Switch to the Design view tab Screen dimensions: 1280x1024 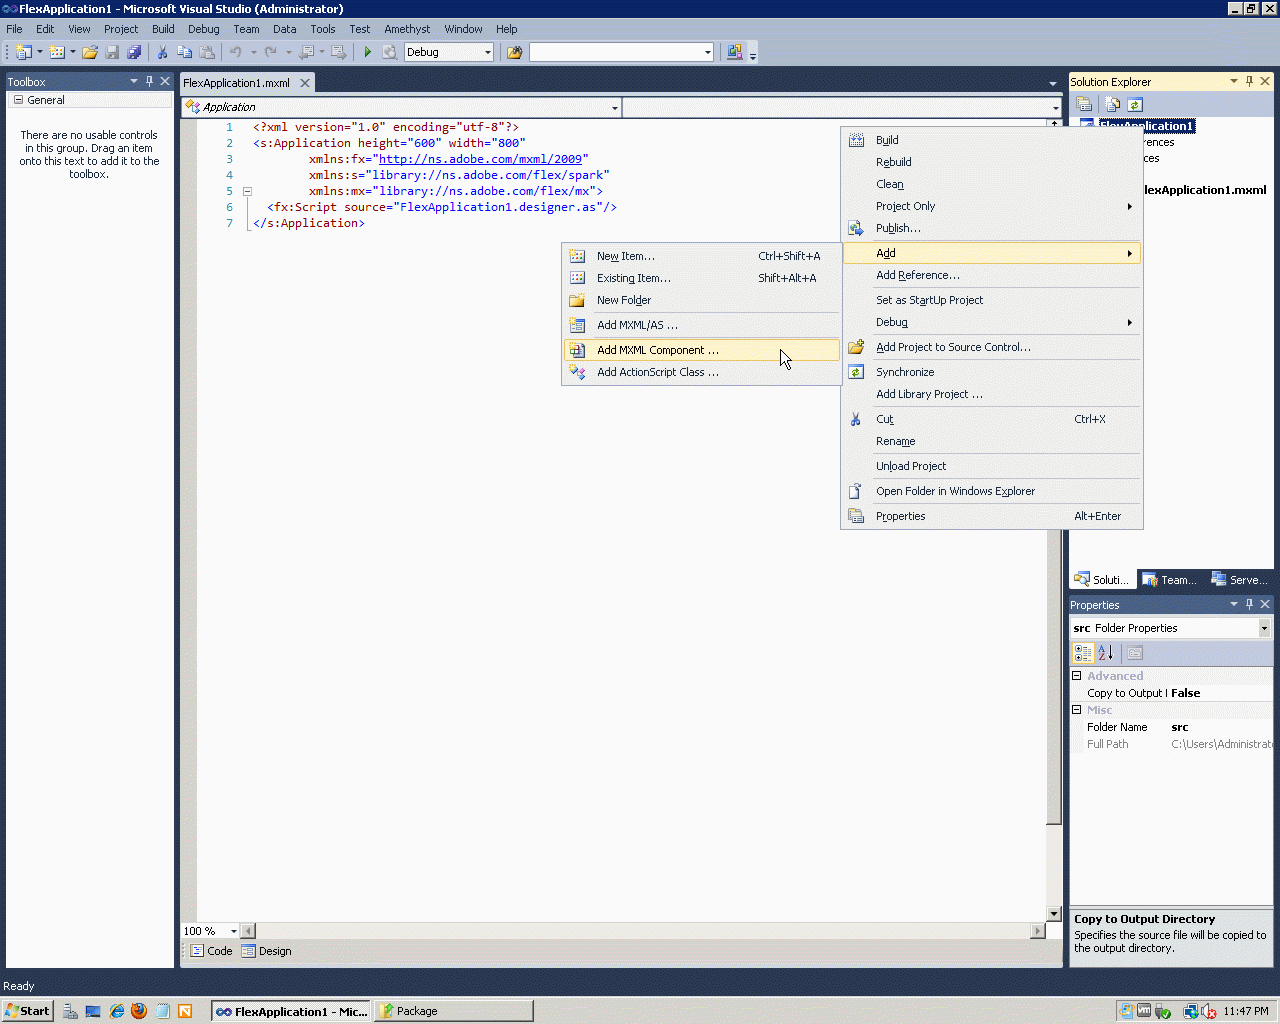[x=267, y=951]
